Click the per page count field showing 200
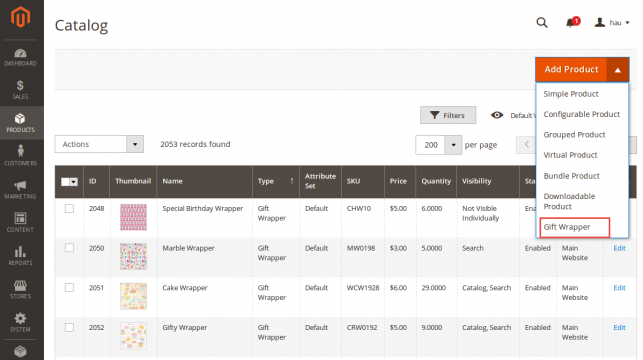Viewport: 643px width, 360px height. (431, 145)
